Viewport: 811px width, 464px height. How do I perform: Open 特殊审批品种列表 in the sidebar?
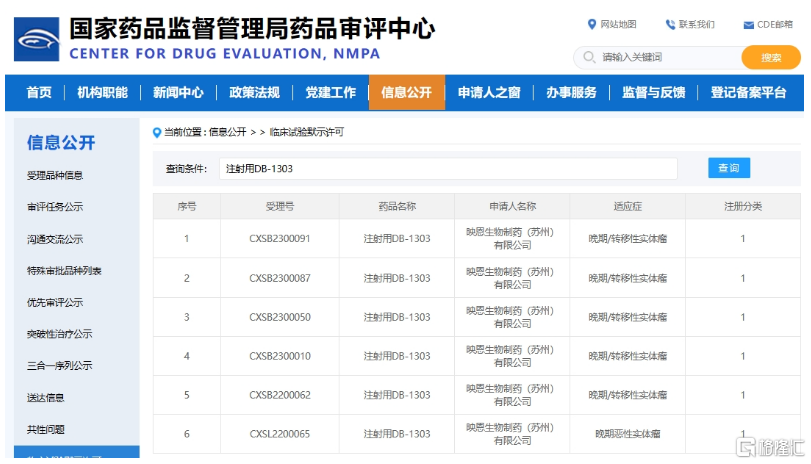point(64,271)
